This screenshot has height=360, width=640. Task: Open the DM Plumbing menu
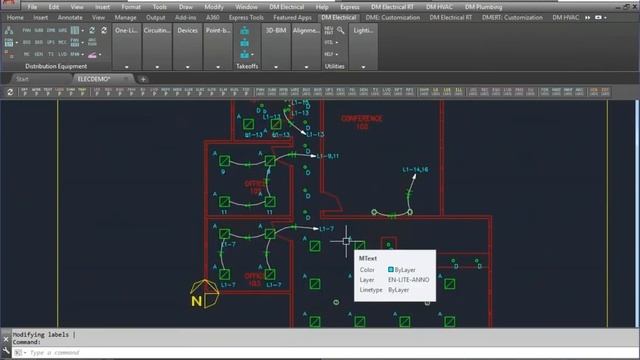pyautogui.click(x=484, y=7)
